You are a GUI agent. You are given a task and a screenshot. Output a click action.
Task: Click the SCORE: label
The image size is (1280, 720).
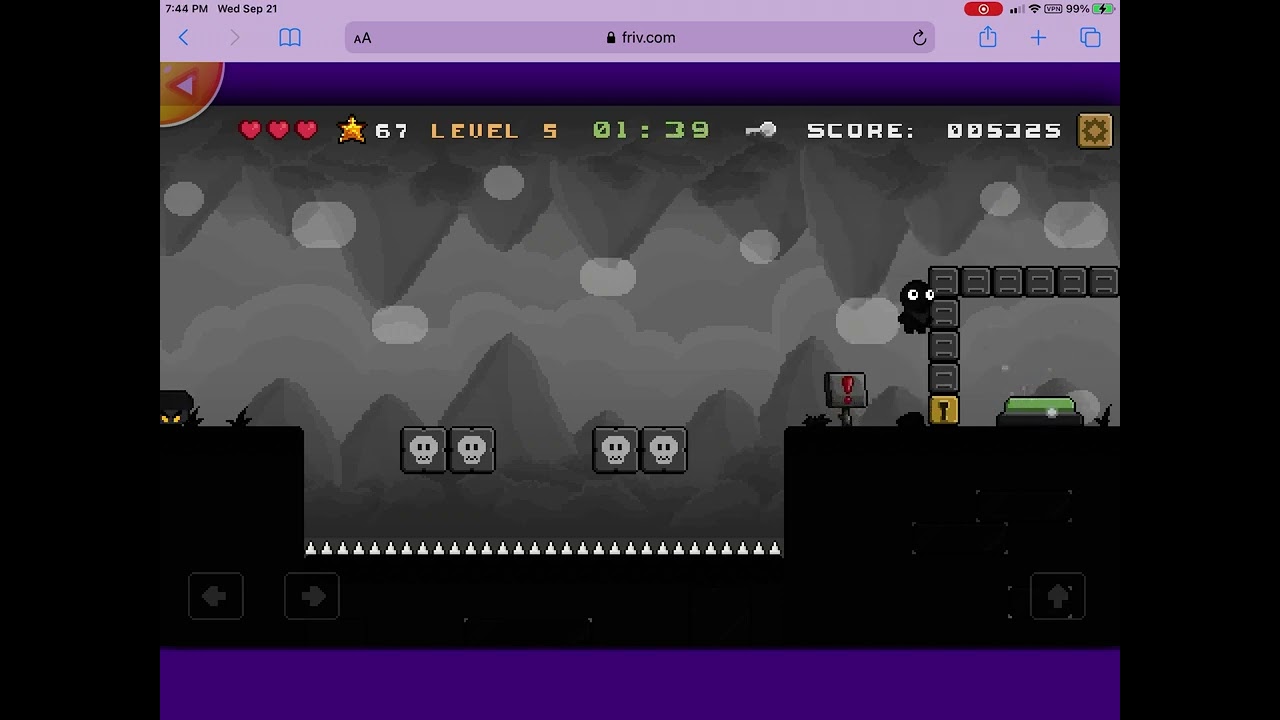[861, 131]
